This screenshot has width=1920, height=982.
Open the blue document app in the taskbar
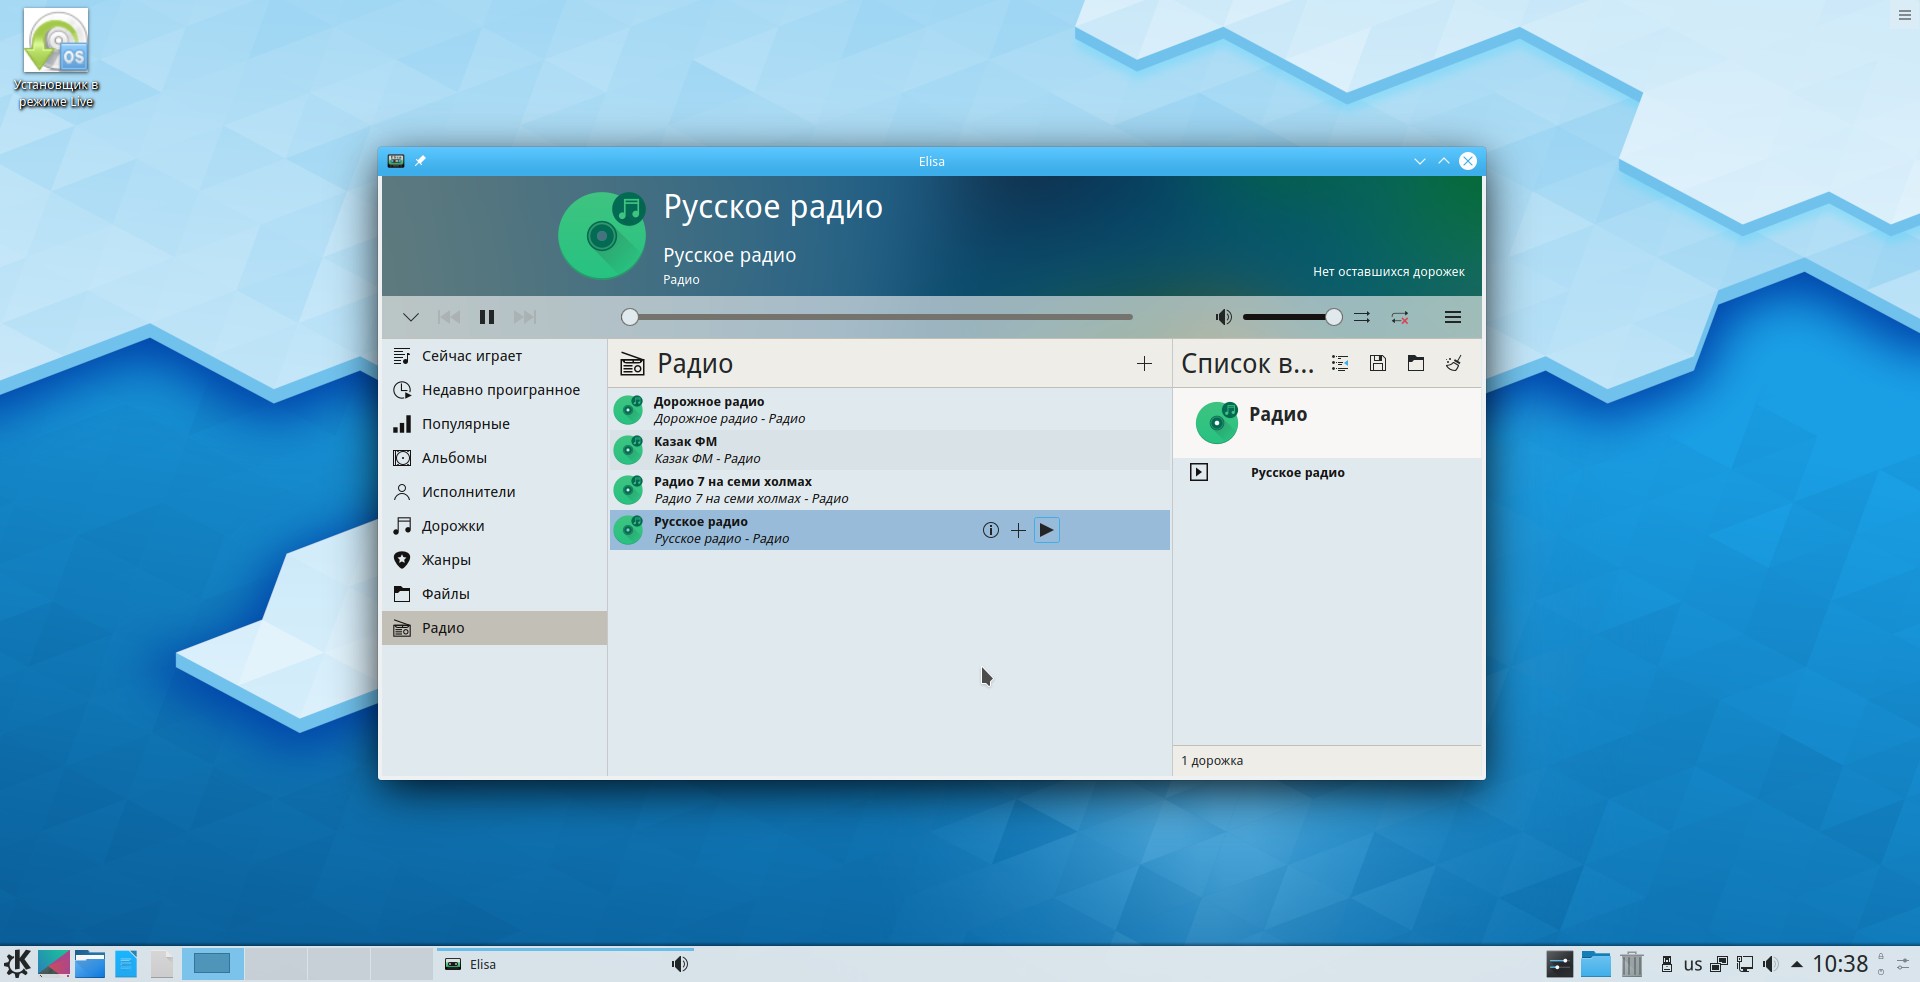point(126,964)
